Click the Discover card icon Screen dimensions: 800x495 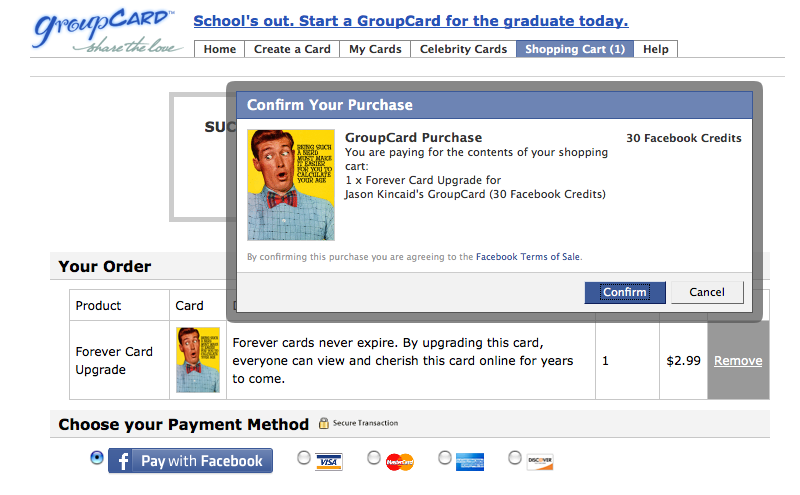point(539,461)
